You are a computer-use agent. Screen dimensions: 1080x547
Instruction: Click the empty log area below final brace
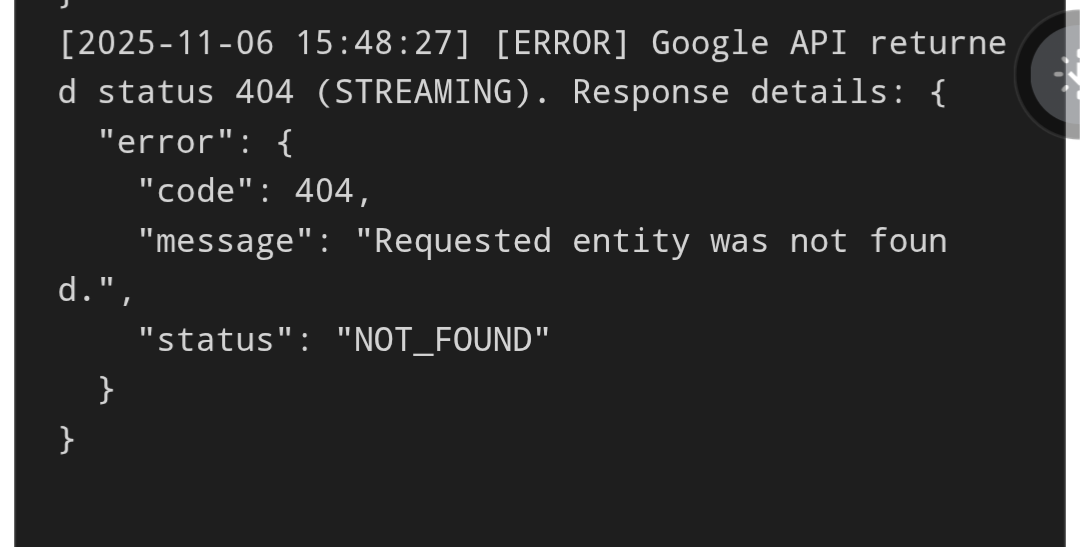(x=540, y=503)
